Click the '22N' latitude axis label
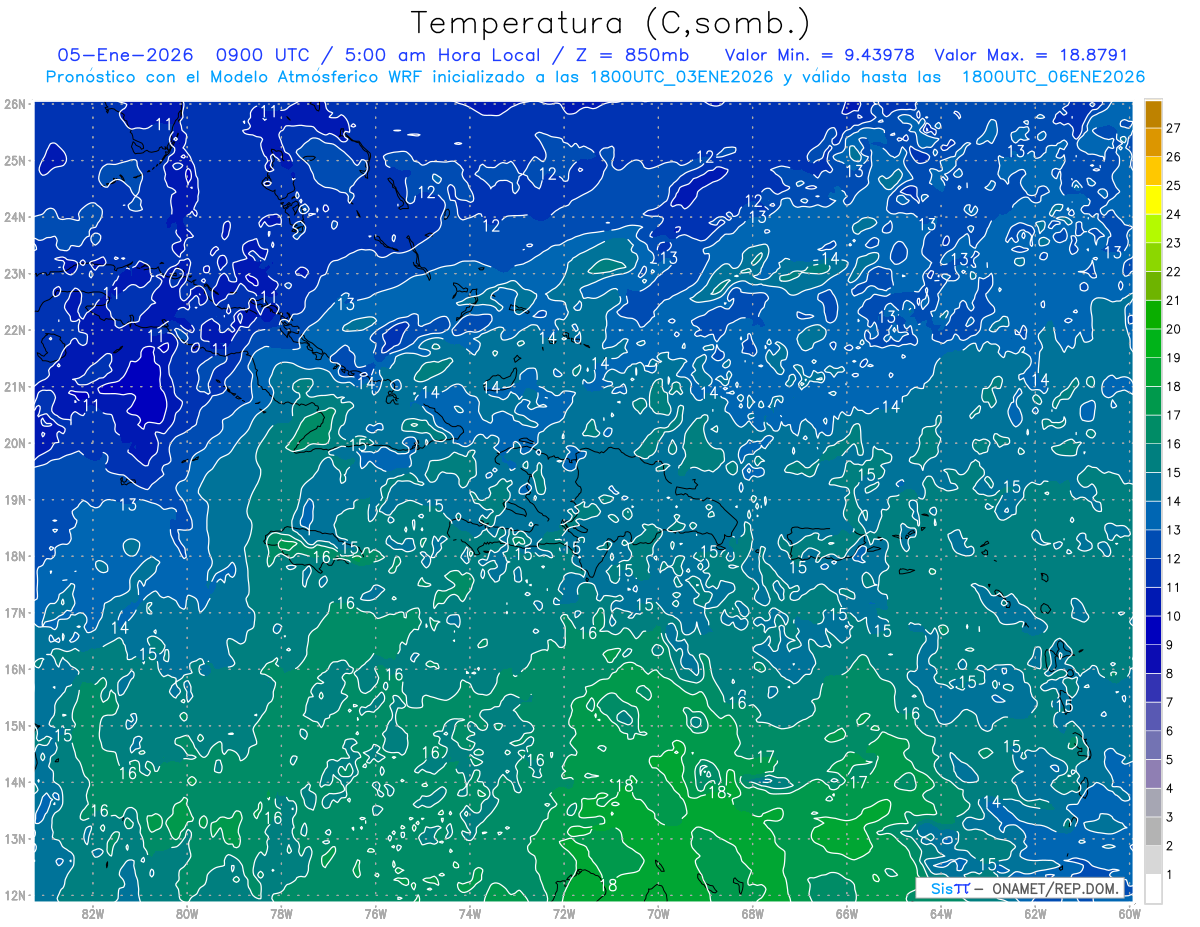Viewport: 1200px width, 927px height. [x=15, y=330]
